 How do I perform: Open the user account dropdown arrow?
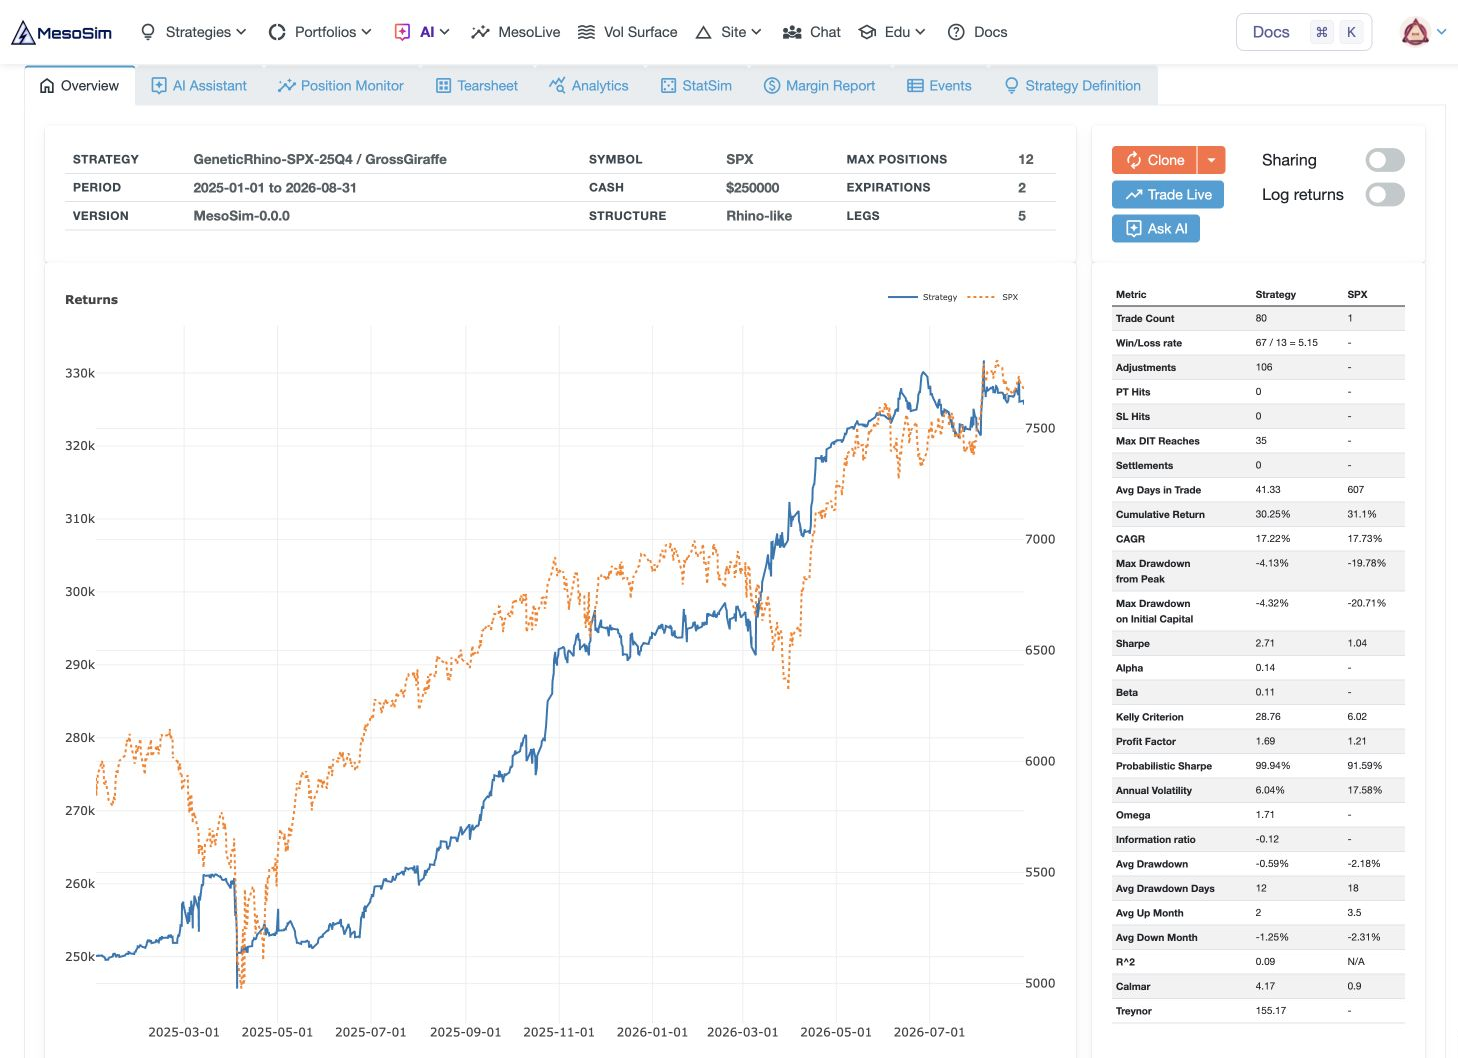coord(1442,32)
